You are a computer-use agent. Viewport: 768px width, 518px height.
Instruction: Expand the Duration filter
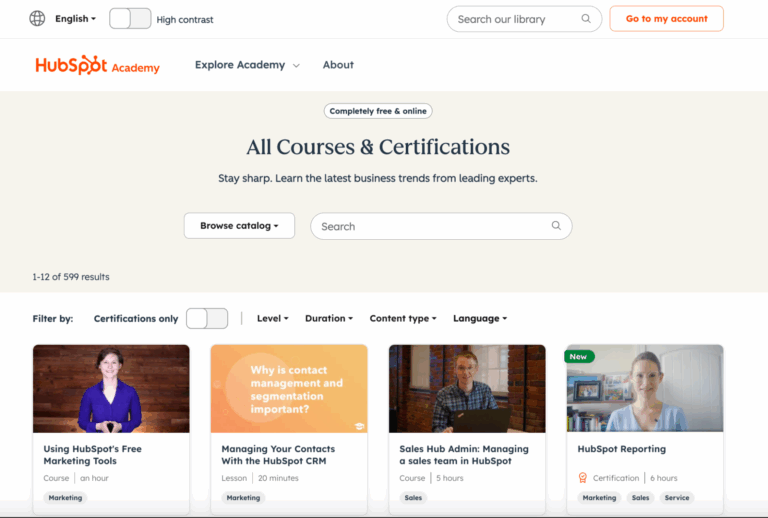(329, 318)
